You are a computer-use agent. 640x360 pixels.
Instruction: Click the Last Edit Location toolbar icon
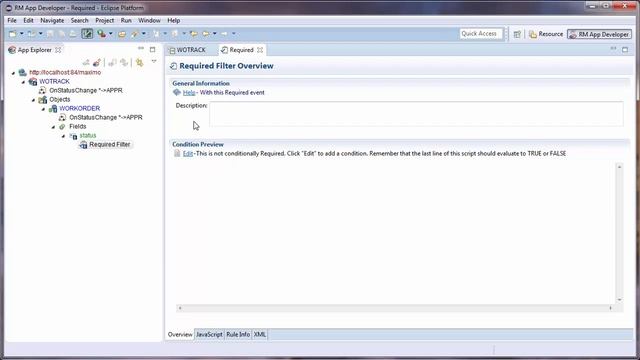point(193,34)
